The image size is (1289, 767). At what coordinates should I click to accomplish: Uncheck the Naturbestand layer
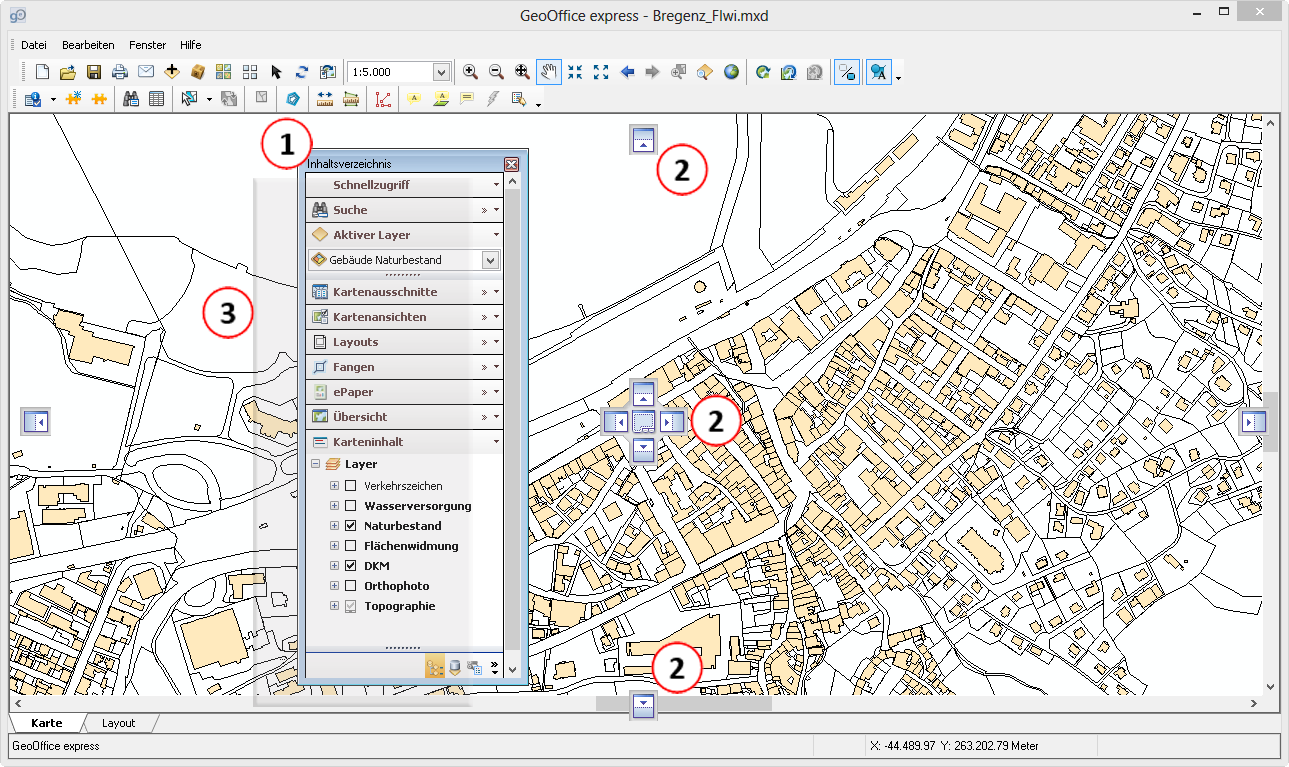pyautogui.click(x=351, y=526)
